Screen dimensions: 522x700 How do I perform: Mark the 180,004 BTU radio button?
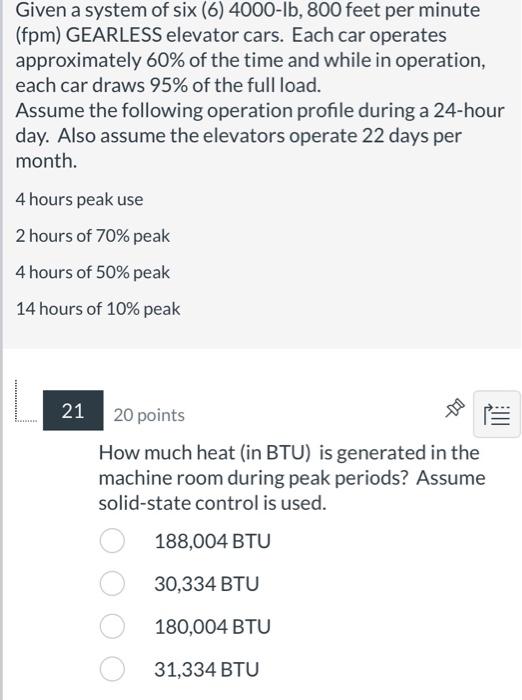click(x=112, y=626)
